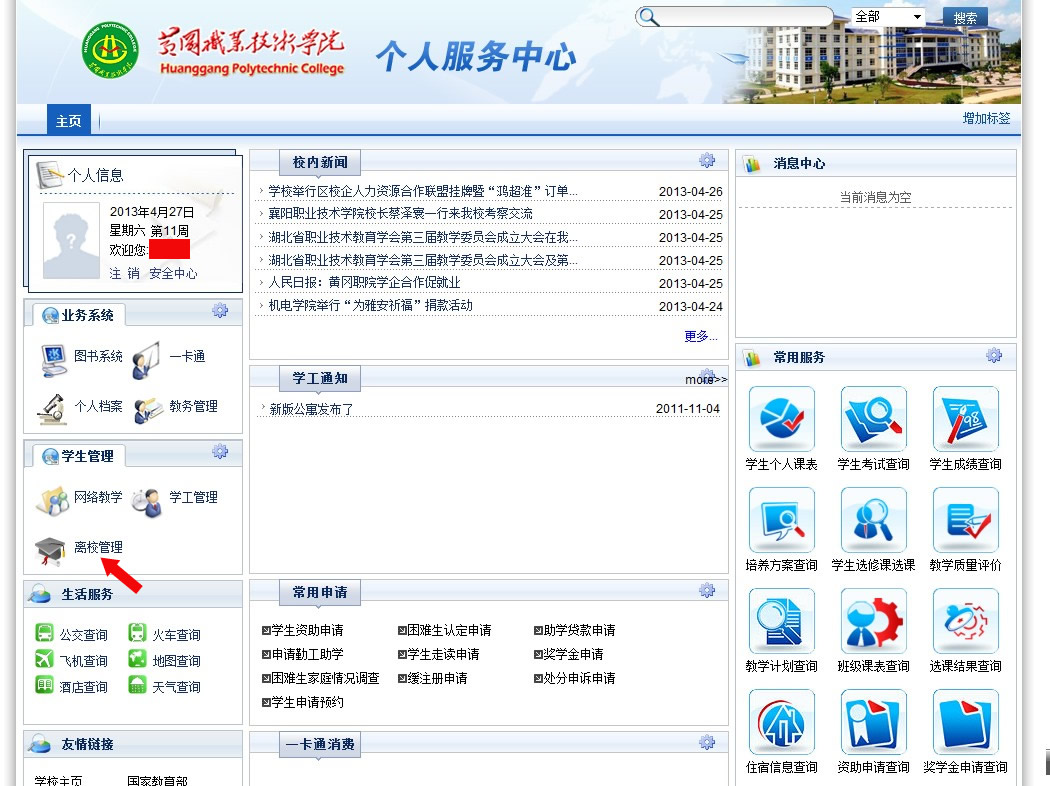The image size is (1050, 786).
Task: Click inside the top search field
Action: 745,17
